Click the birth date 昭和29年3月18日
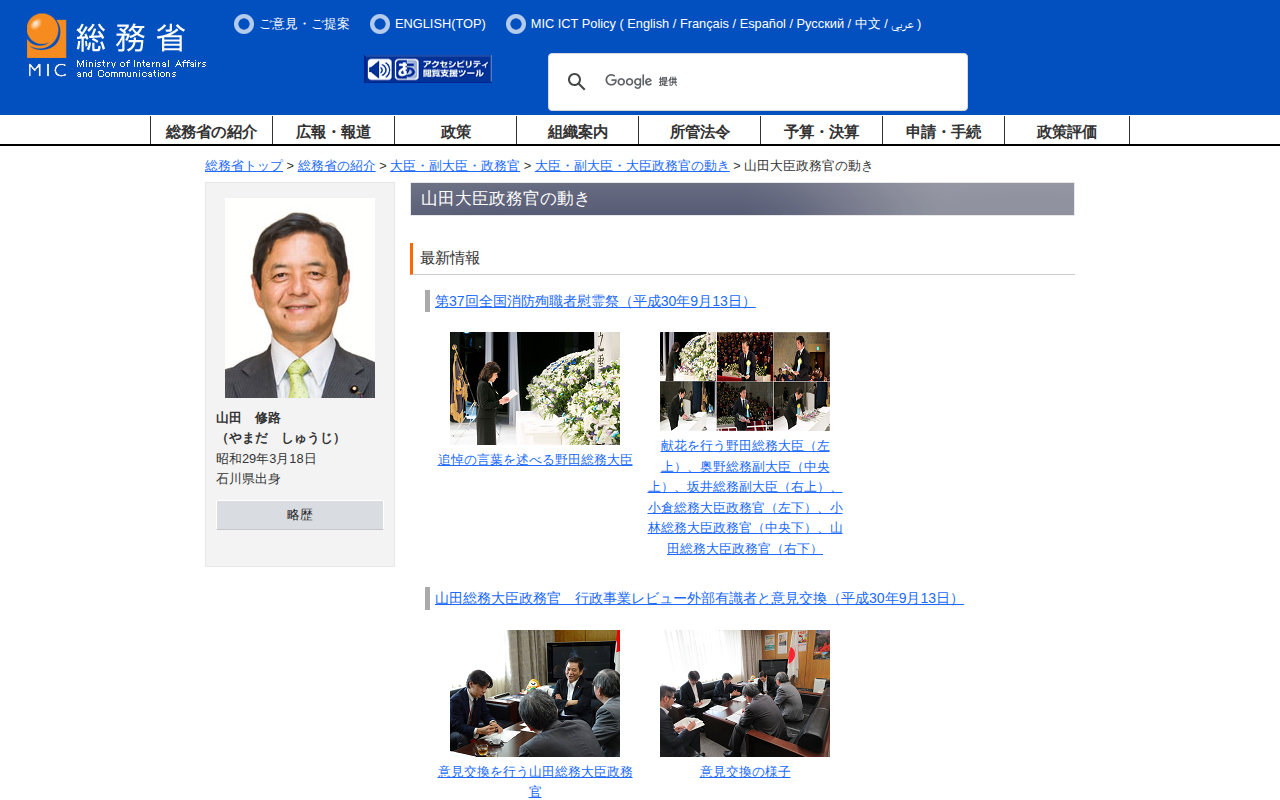The height and width of the screenshot is (800, 1280). [x=266, y=459]
